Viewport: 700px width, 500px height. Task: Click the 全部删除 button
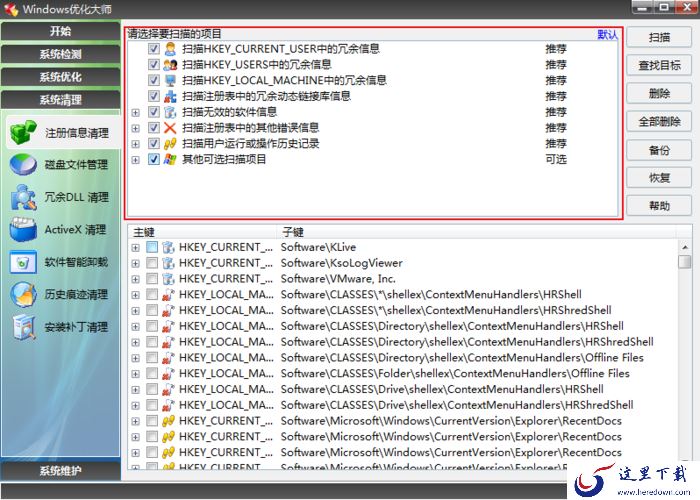click(659, 121)
